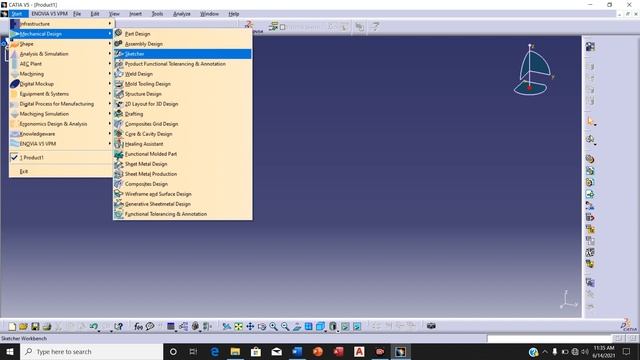
Task: Click Swap Visible Space icon
Action: pyautogui.click(x=357, y=326)
